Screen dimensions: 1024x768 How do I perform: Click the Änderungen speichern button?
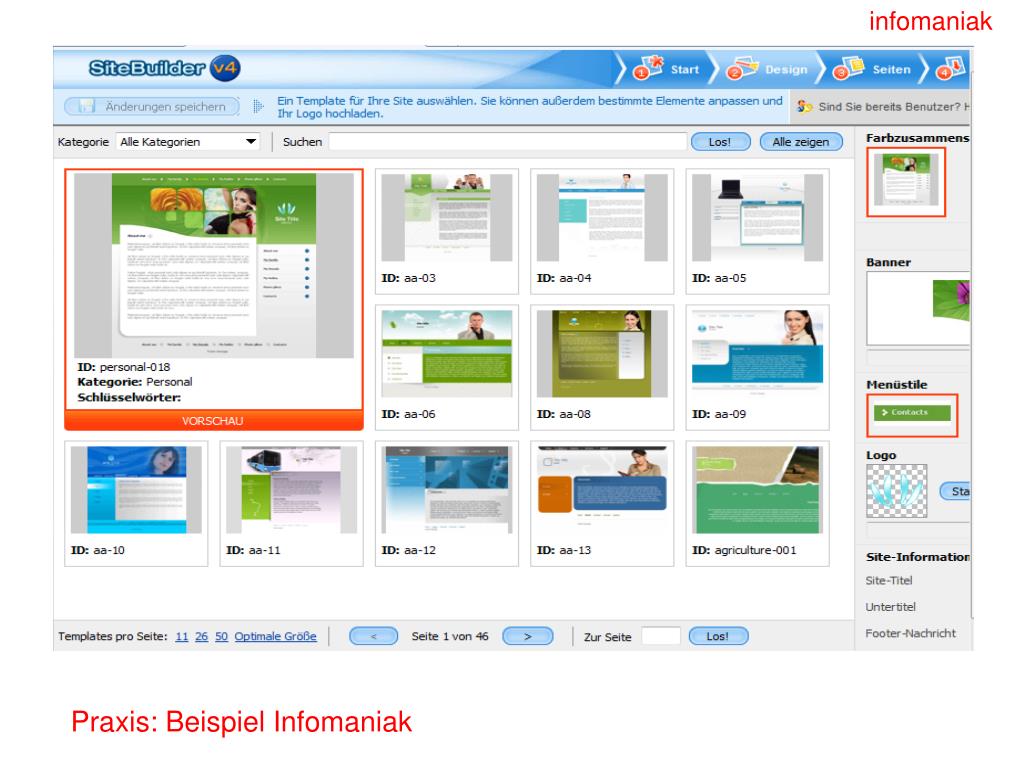(152, 106)
